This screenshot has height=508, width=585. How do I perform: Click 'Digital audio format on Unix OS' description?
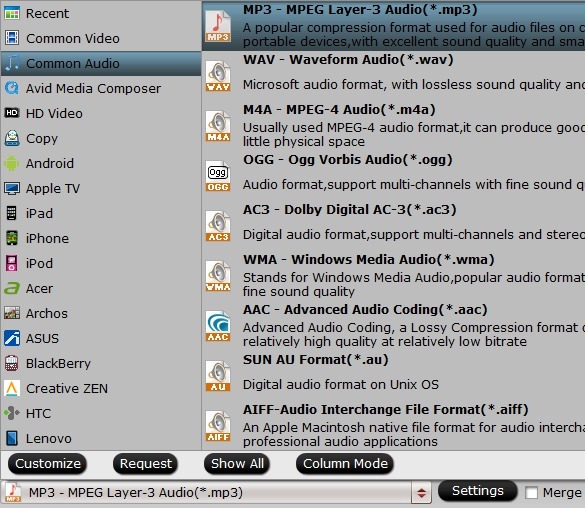(x=341, y=385)
